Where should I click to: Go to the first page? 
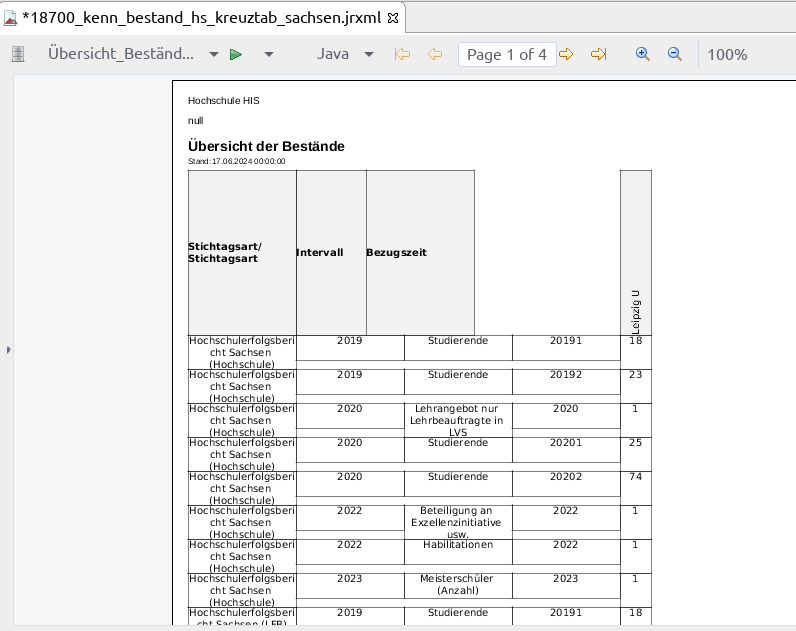coord(402,54)
